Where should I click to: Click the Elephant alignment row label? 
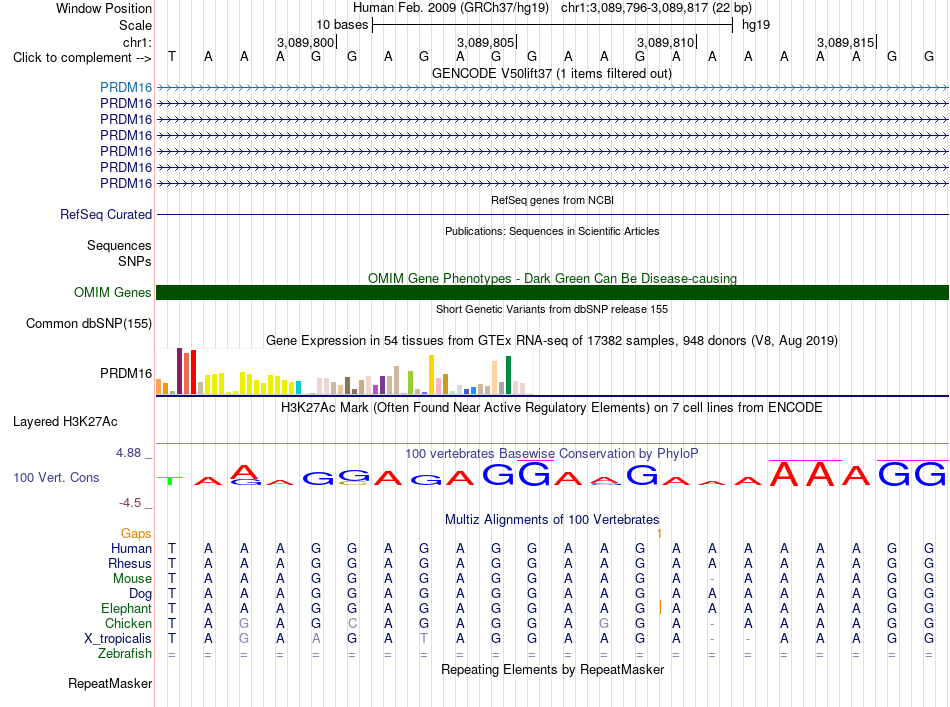(x=126, y=608)
